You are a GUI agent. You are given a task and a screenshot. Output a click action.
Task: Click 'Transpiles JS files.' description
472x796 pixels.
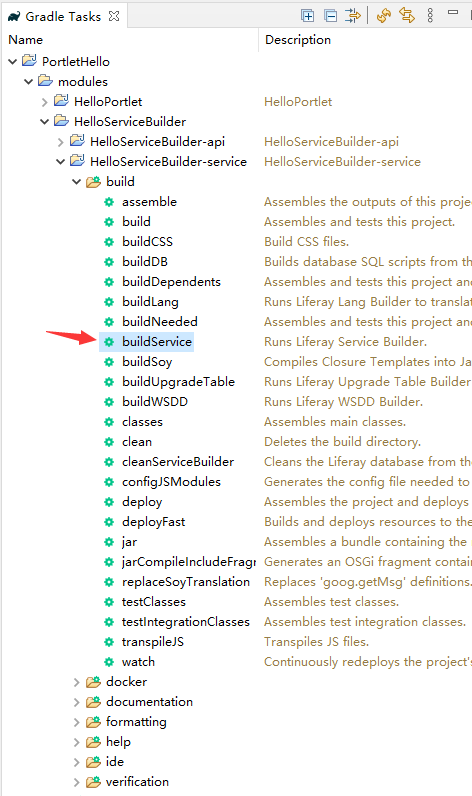click(316, 642)
